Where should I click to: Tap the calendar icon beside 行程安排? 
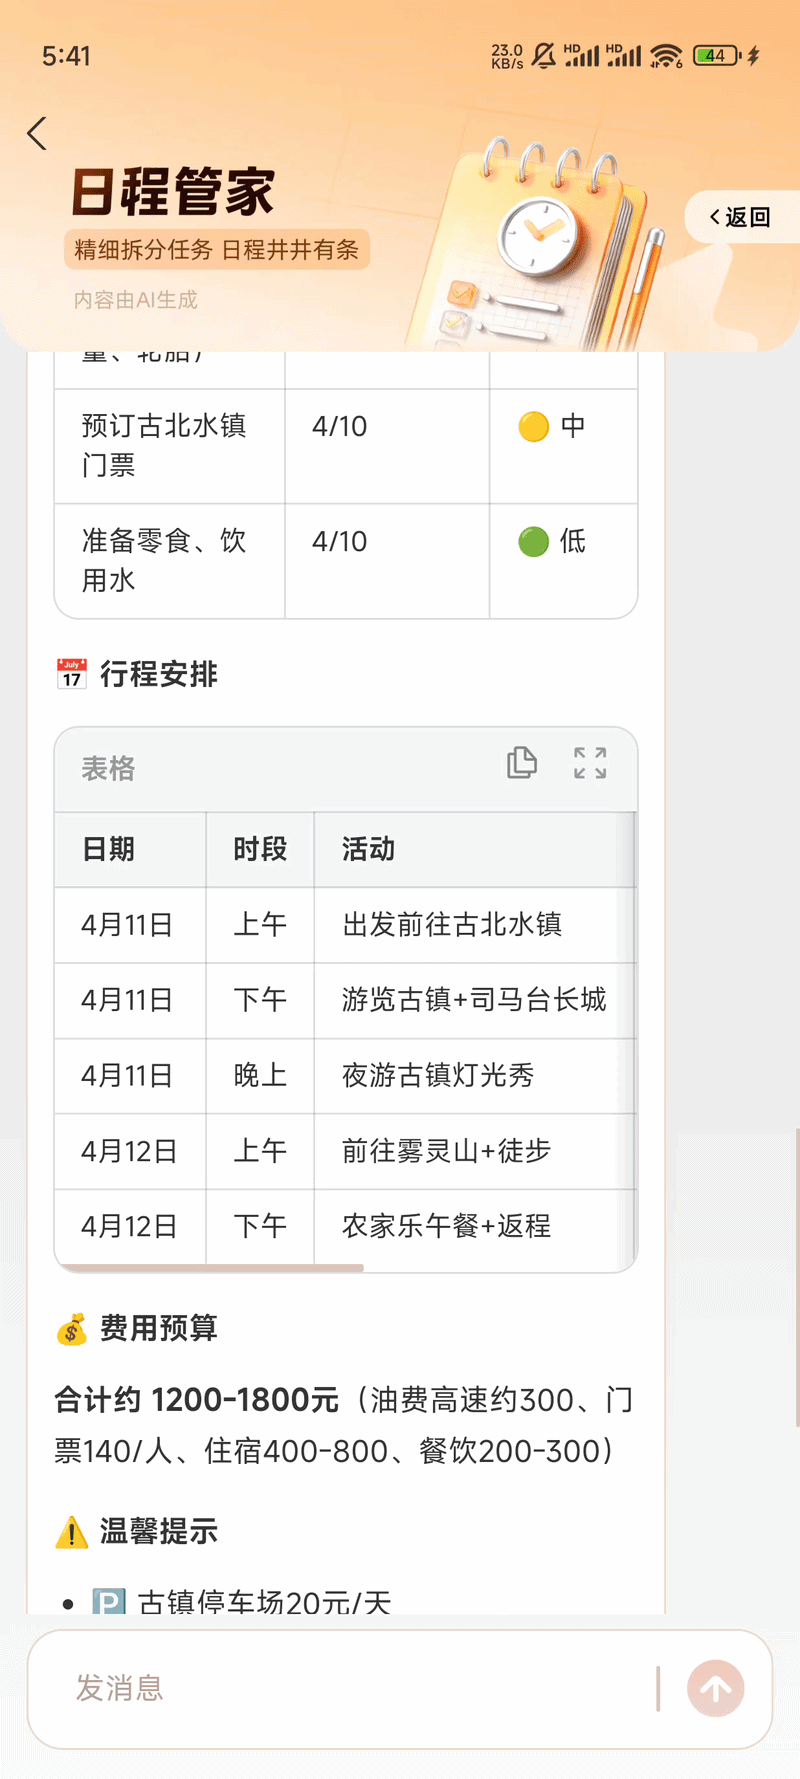70,674
